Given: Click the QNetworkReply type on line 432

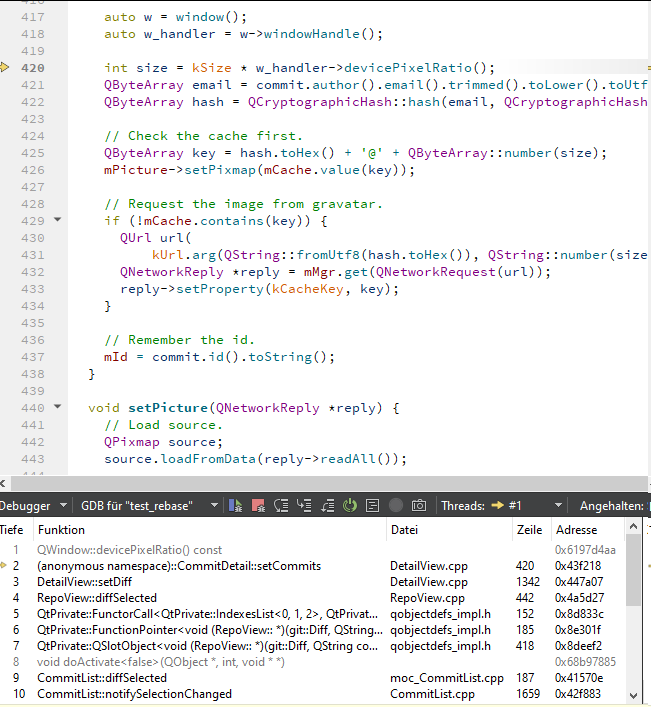Looking at the screenshot, I should [171, 272].
